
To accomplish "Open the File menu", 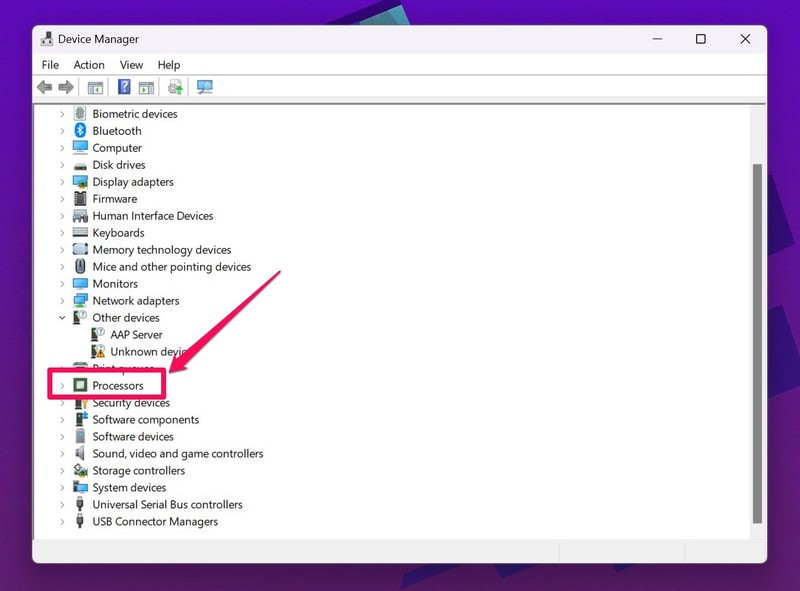I will pyautogui.click(x=50, y=65).
